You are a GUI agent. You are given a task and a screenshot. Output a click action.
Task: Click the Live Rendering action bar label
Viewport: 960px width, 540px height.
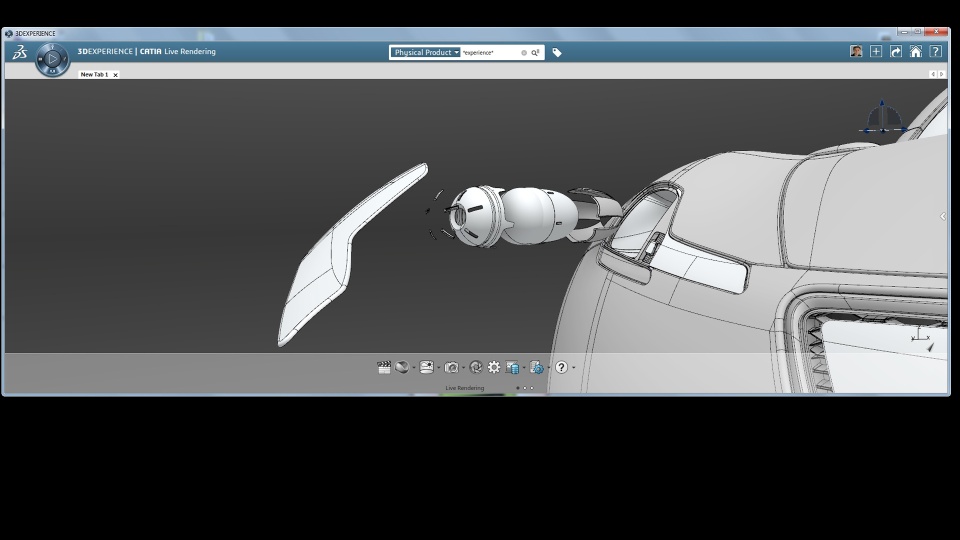click(x=465, y=388)
